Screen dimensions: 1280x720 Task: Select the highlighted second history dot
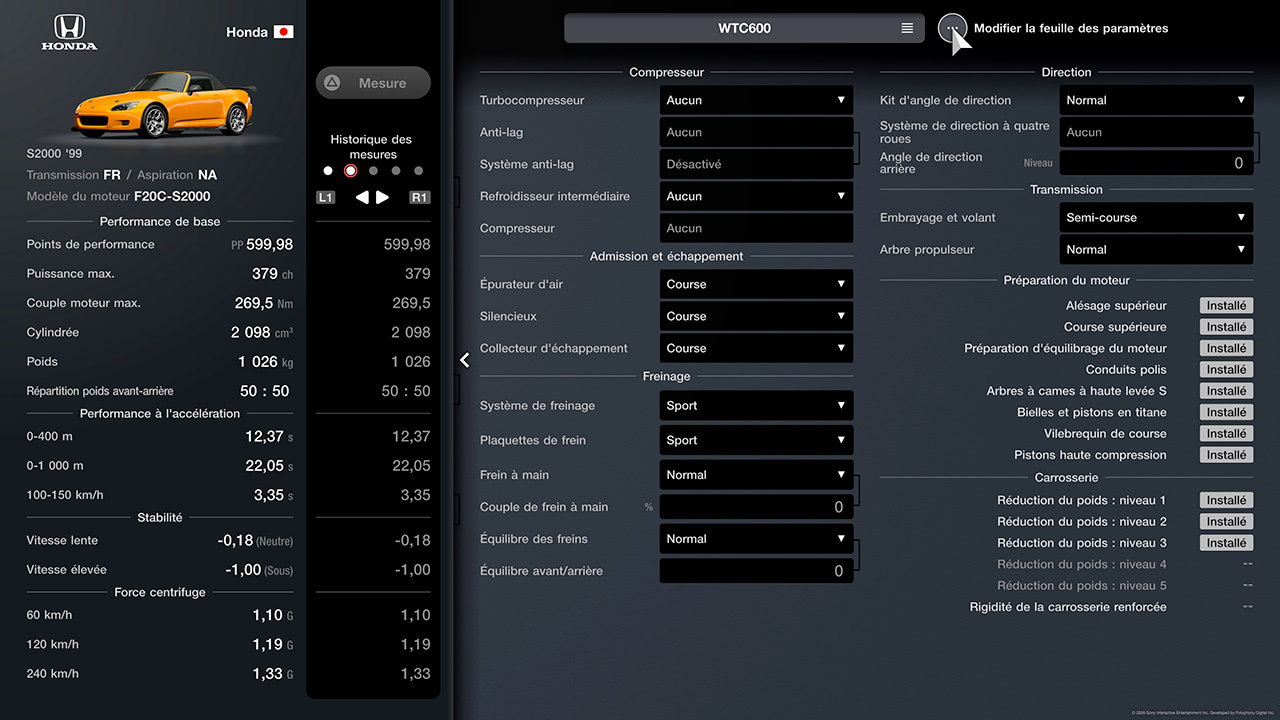click(350, 171)
